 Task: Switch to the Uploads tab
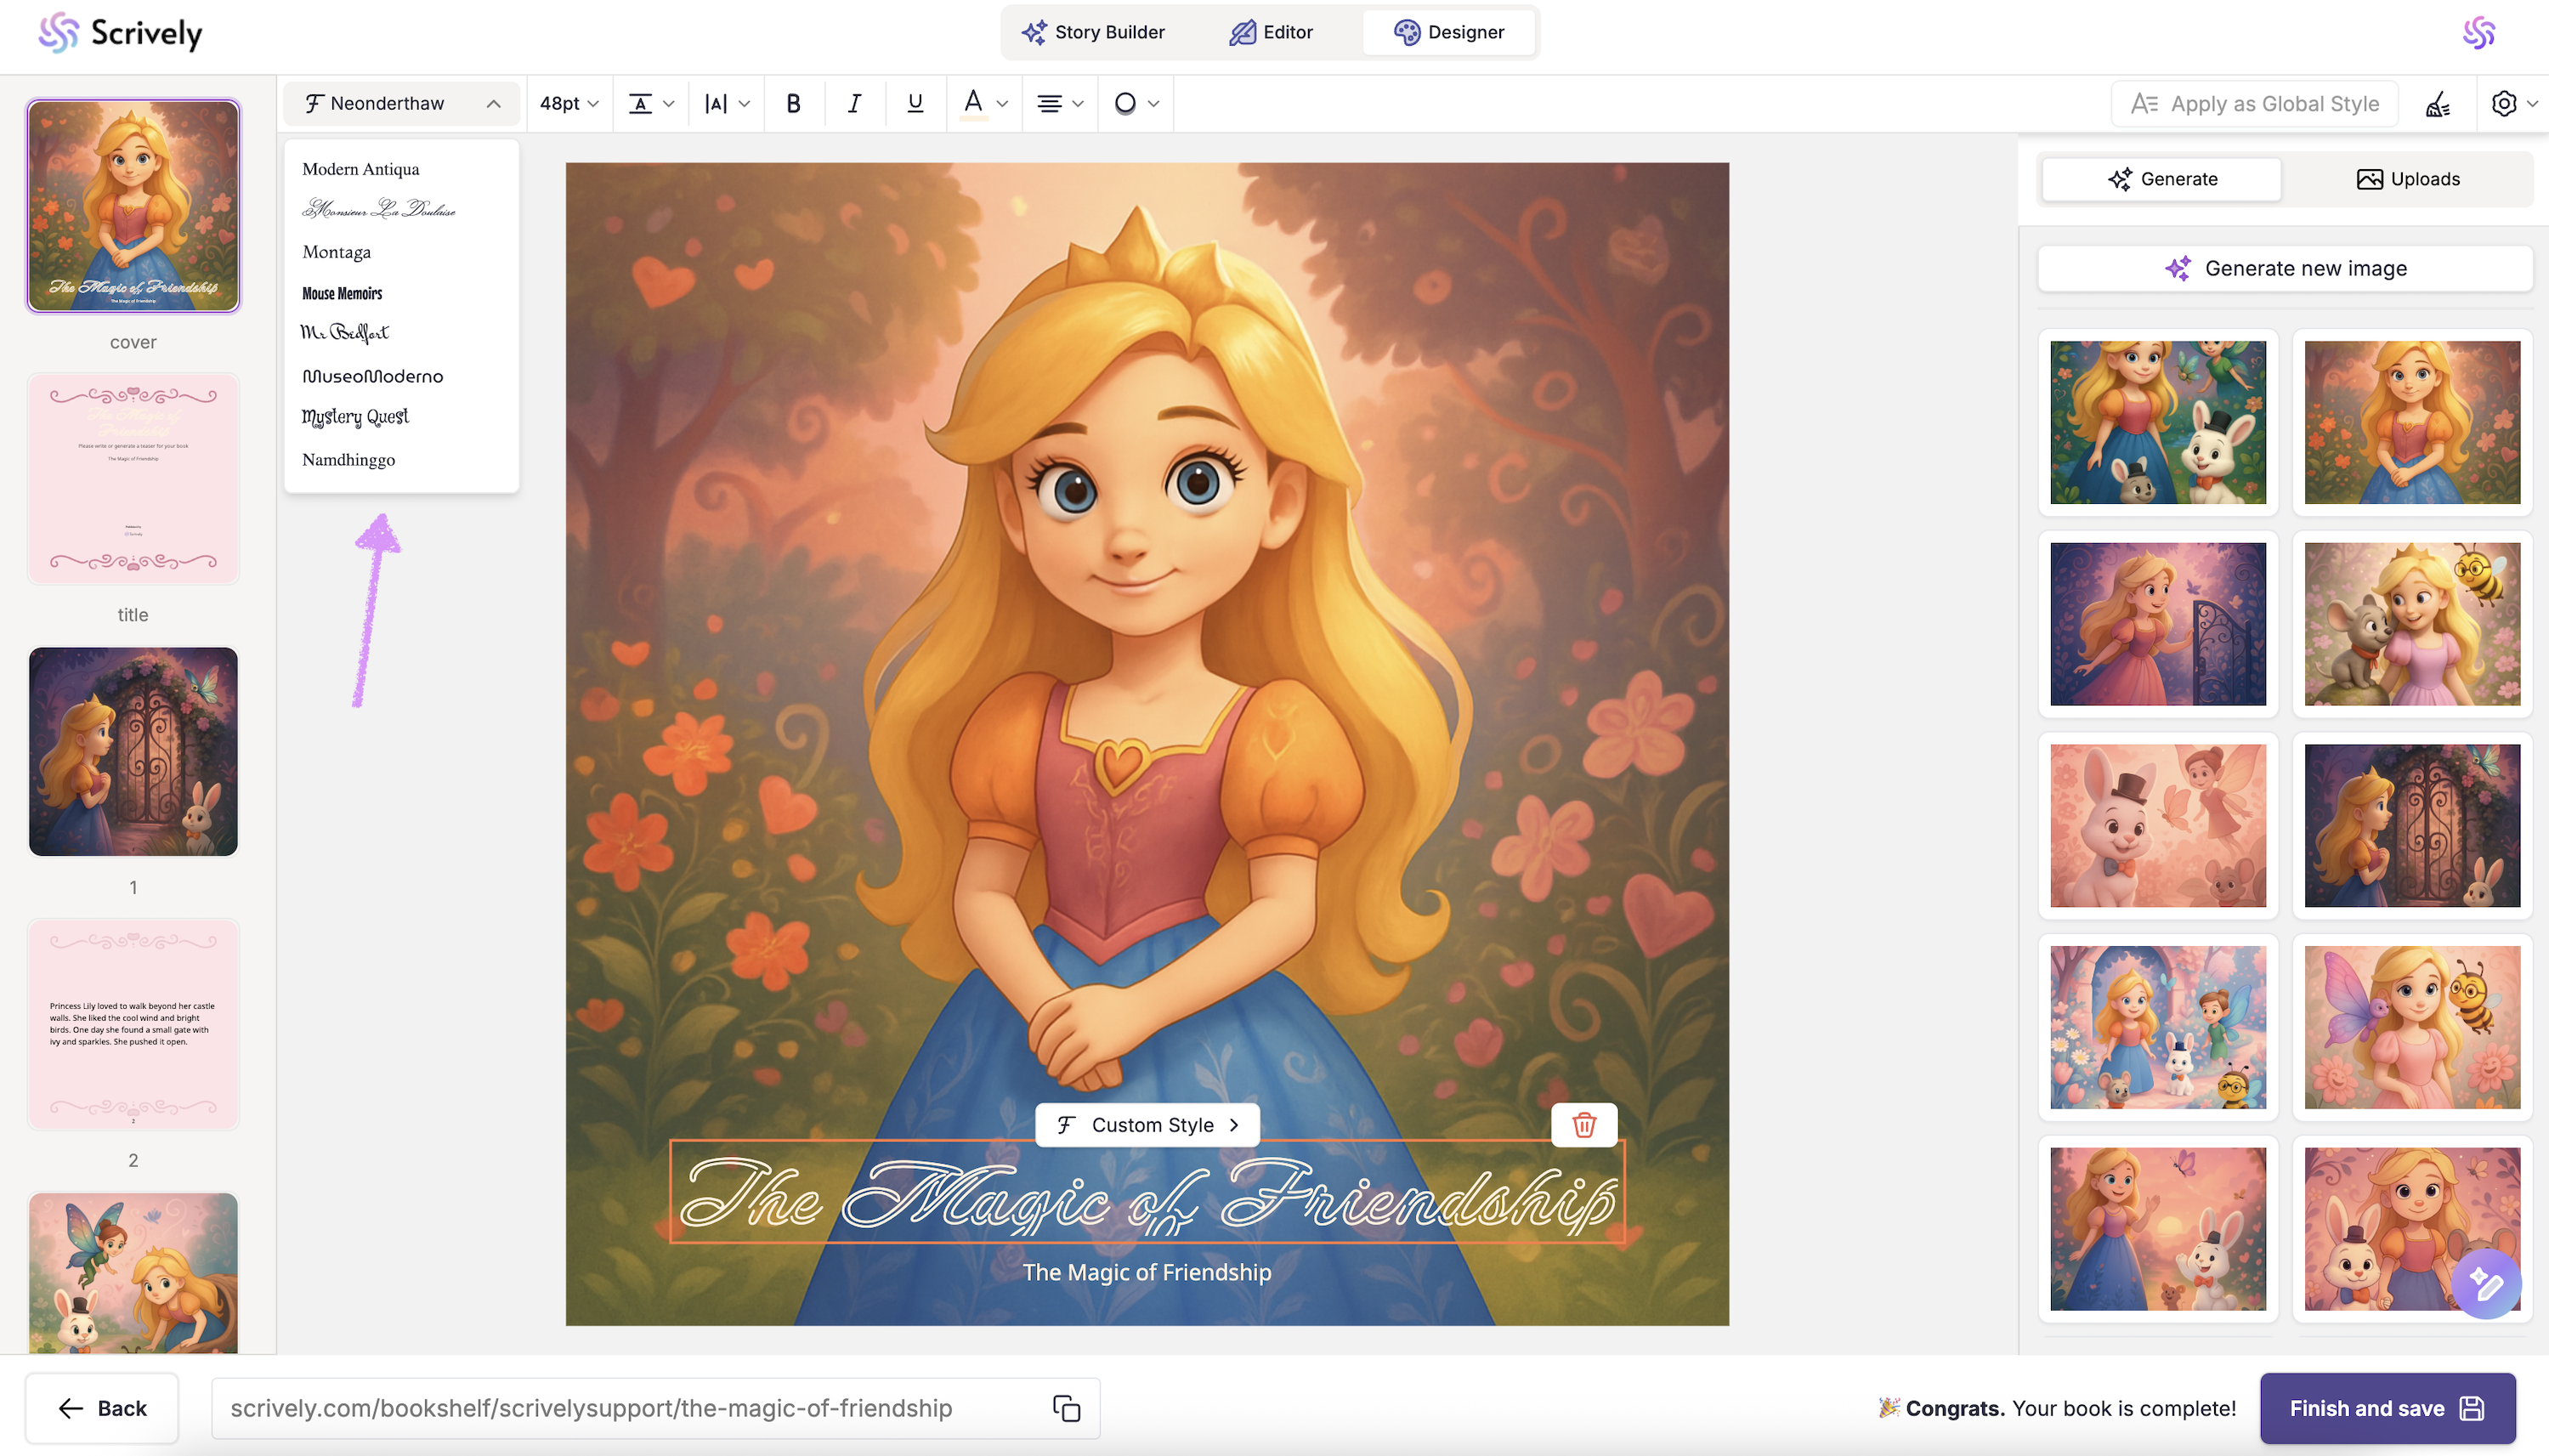2407,179
